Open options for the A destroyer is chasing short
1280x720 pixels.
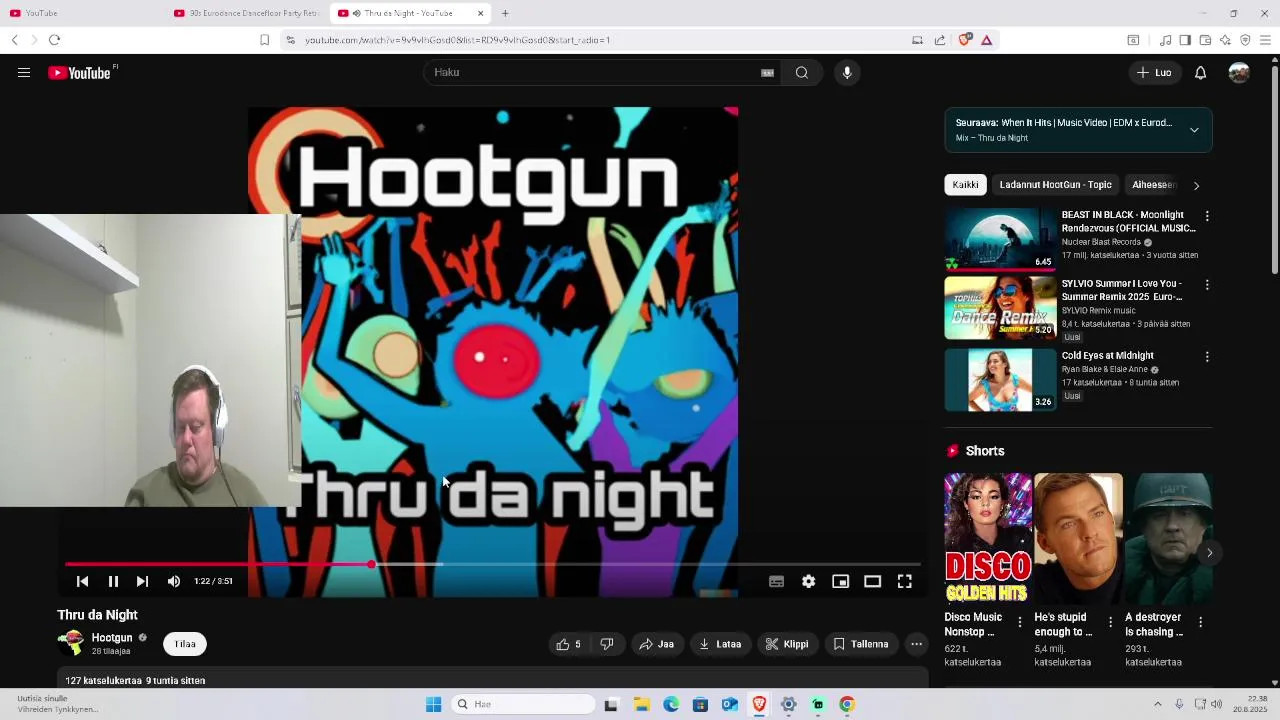coord(1200,622)
